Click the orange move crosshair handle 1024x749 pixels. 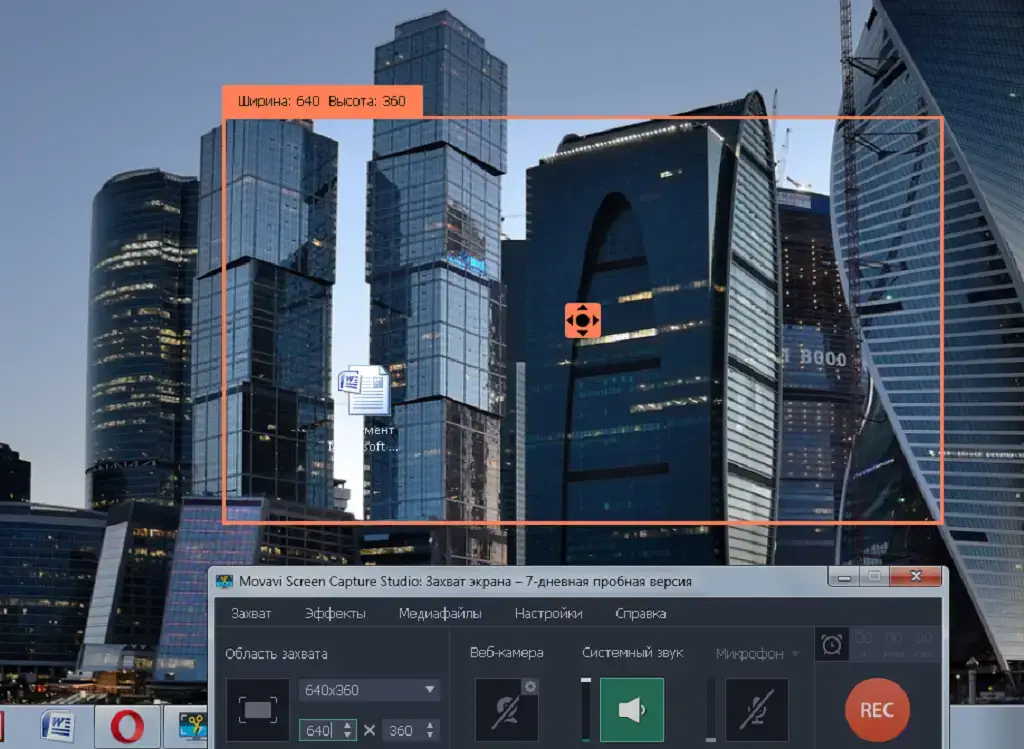[x=582, y=320]
